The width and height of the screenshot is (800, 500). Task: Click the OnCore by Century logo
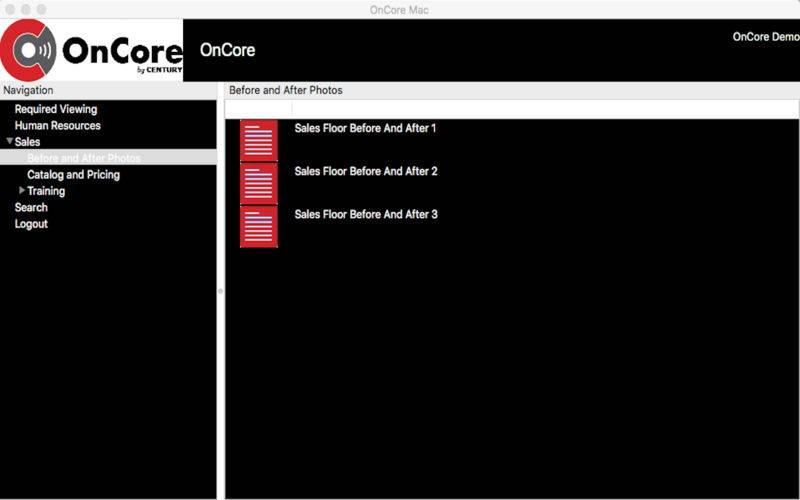click(91, 50)
